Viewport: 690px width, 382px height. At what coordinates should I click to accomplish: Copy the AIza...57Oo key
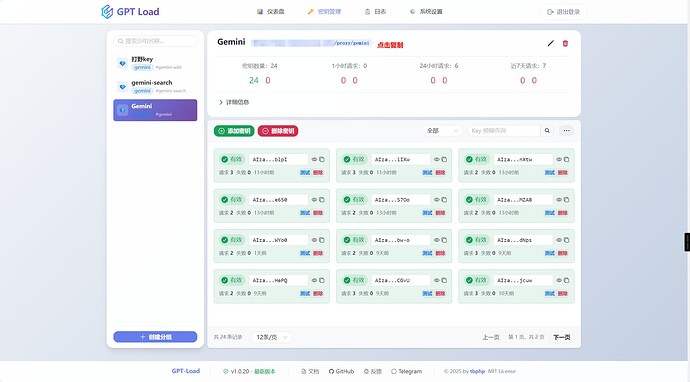tap(444, 200)
